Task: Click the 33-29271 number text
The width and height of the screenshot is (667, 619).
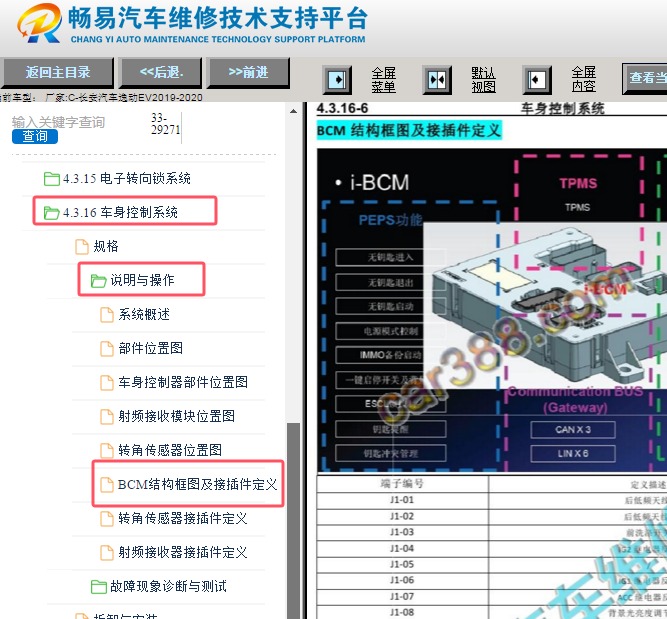Action: 165,124
